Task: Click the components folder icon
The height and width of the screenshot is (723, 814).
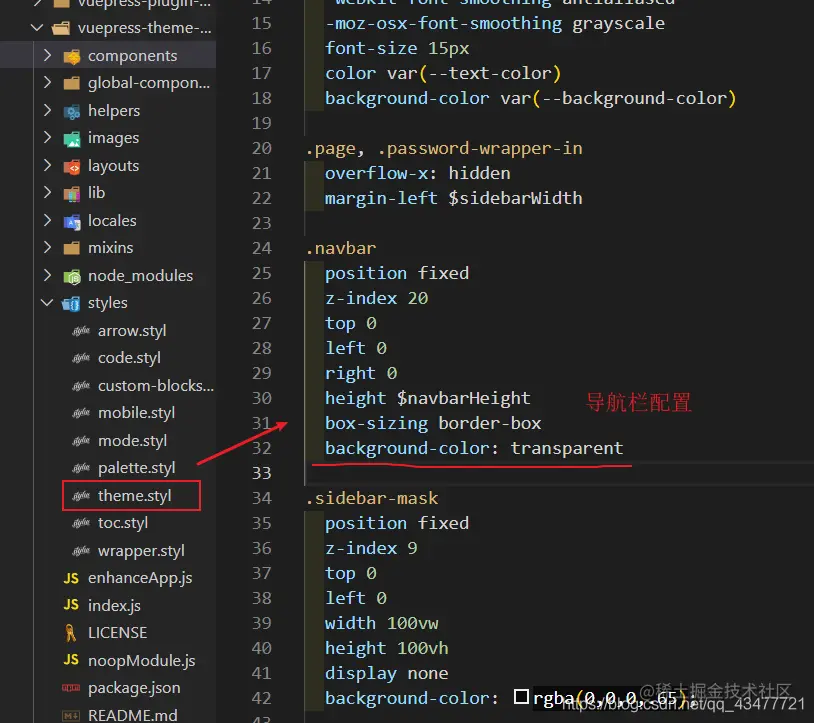Action: point(72,56)
